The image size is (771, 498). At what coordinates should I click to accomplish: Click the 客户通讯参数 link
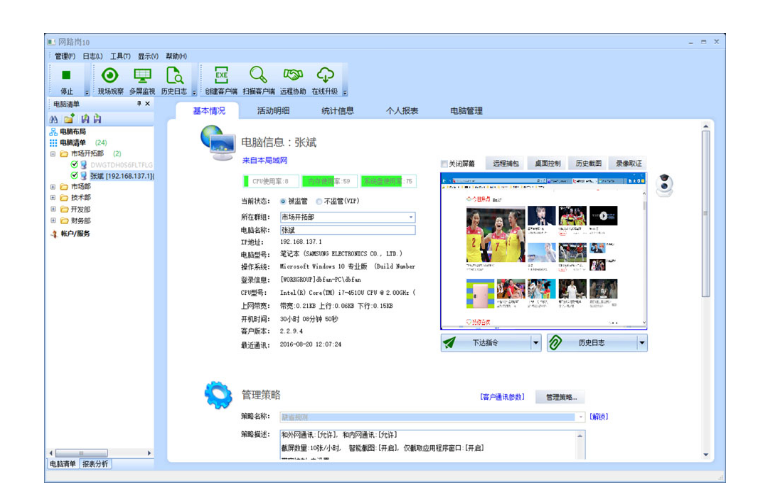point(503,397)
